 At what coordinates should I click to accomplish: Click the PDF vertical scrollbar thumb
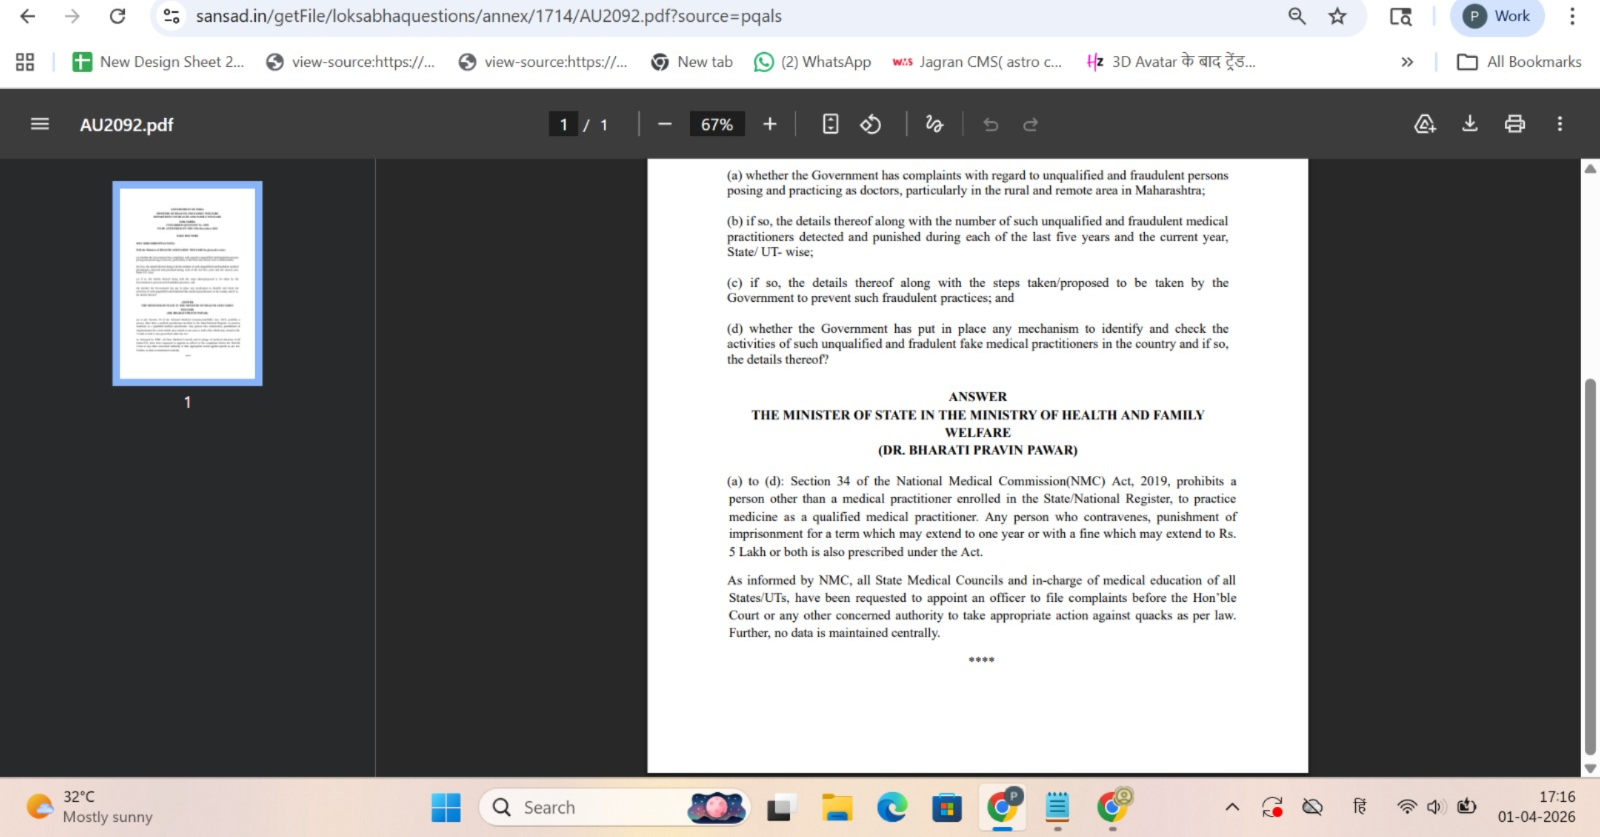point(1590,566)
